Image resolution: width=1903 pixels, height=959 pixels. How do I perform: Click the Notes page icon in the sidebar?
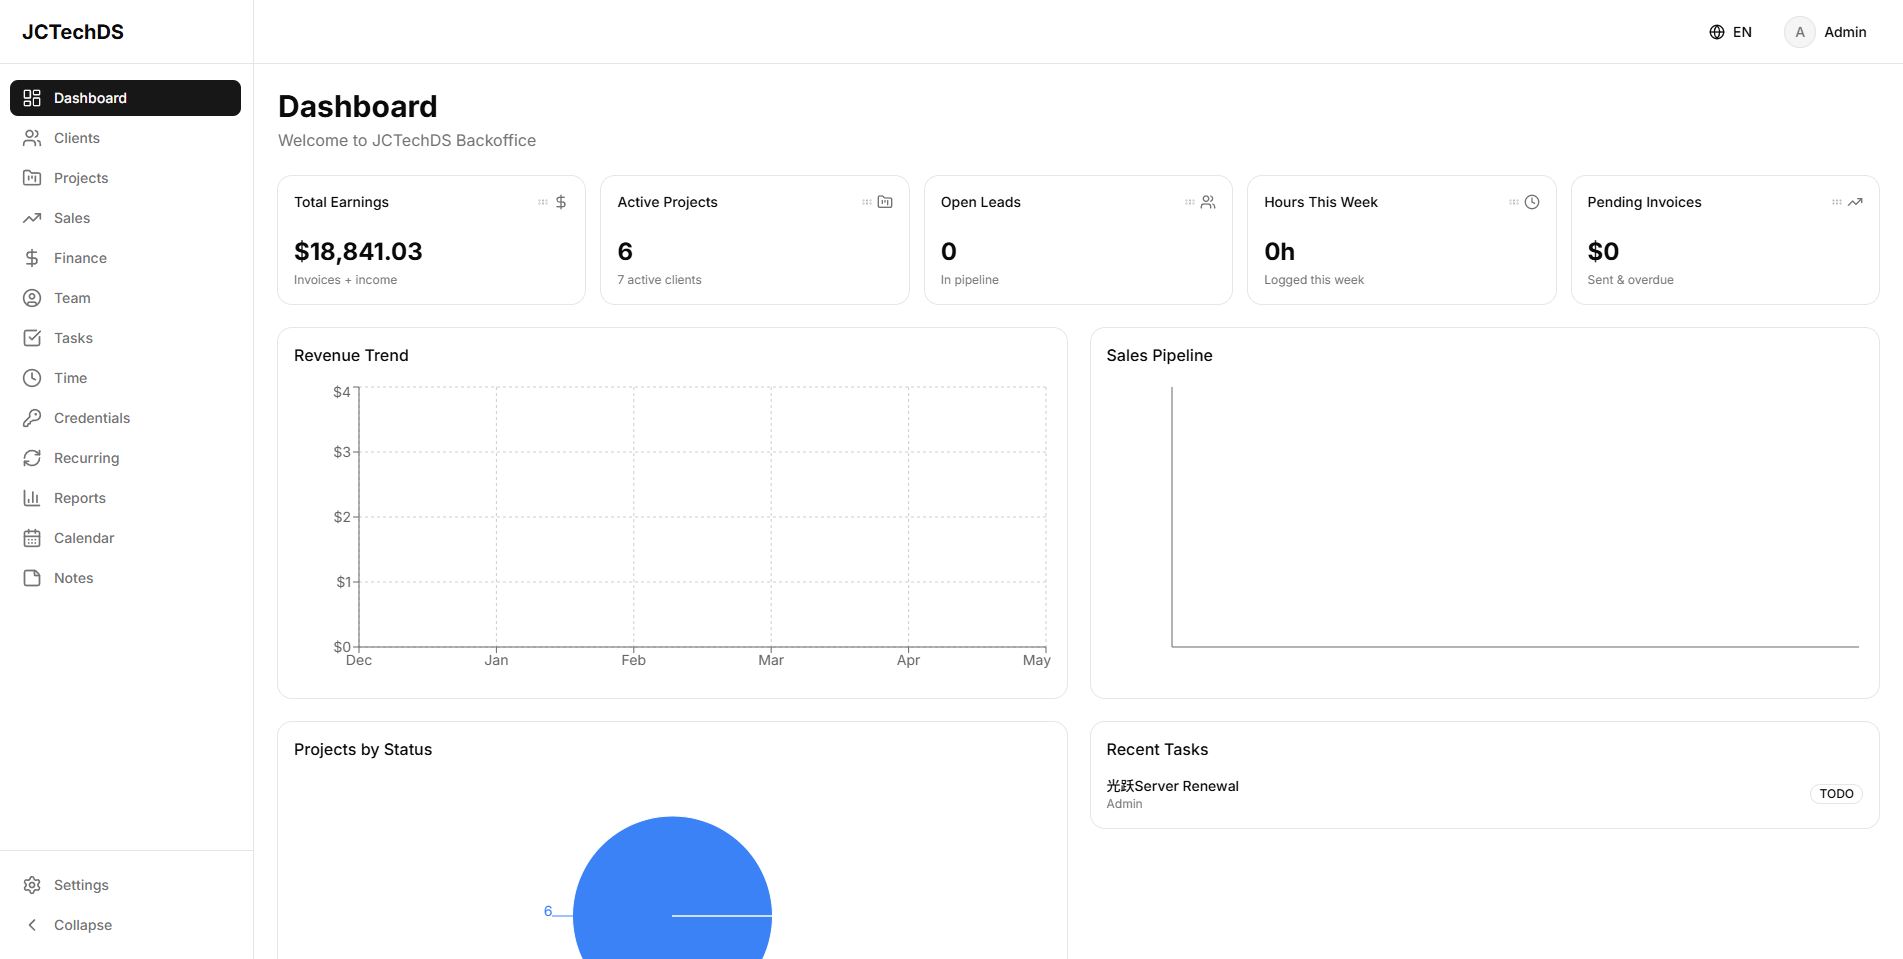click(x=32, y=578)
